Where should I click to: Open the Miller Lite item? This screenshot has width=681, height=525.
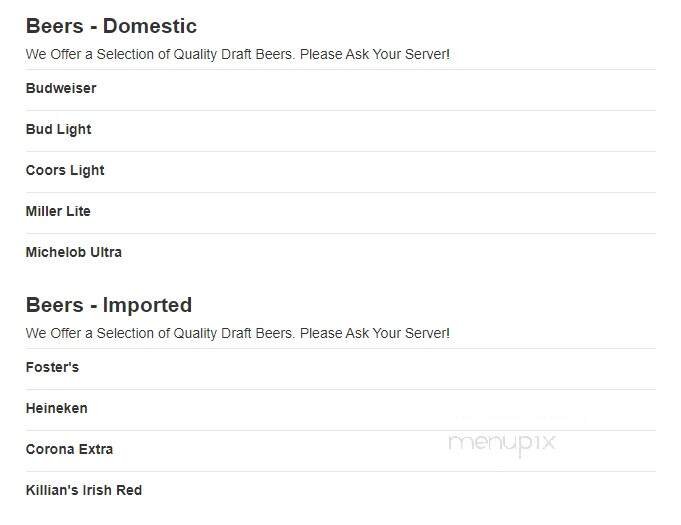click(x=58, y=211)
